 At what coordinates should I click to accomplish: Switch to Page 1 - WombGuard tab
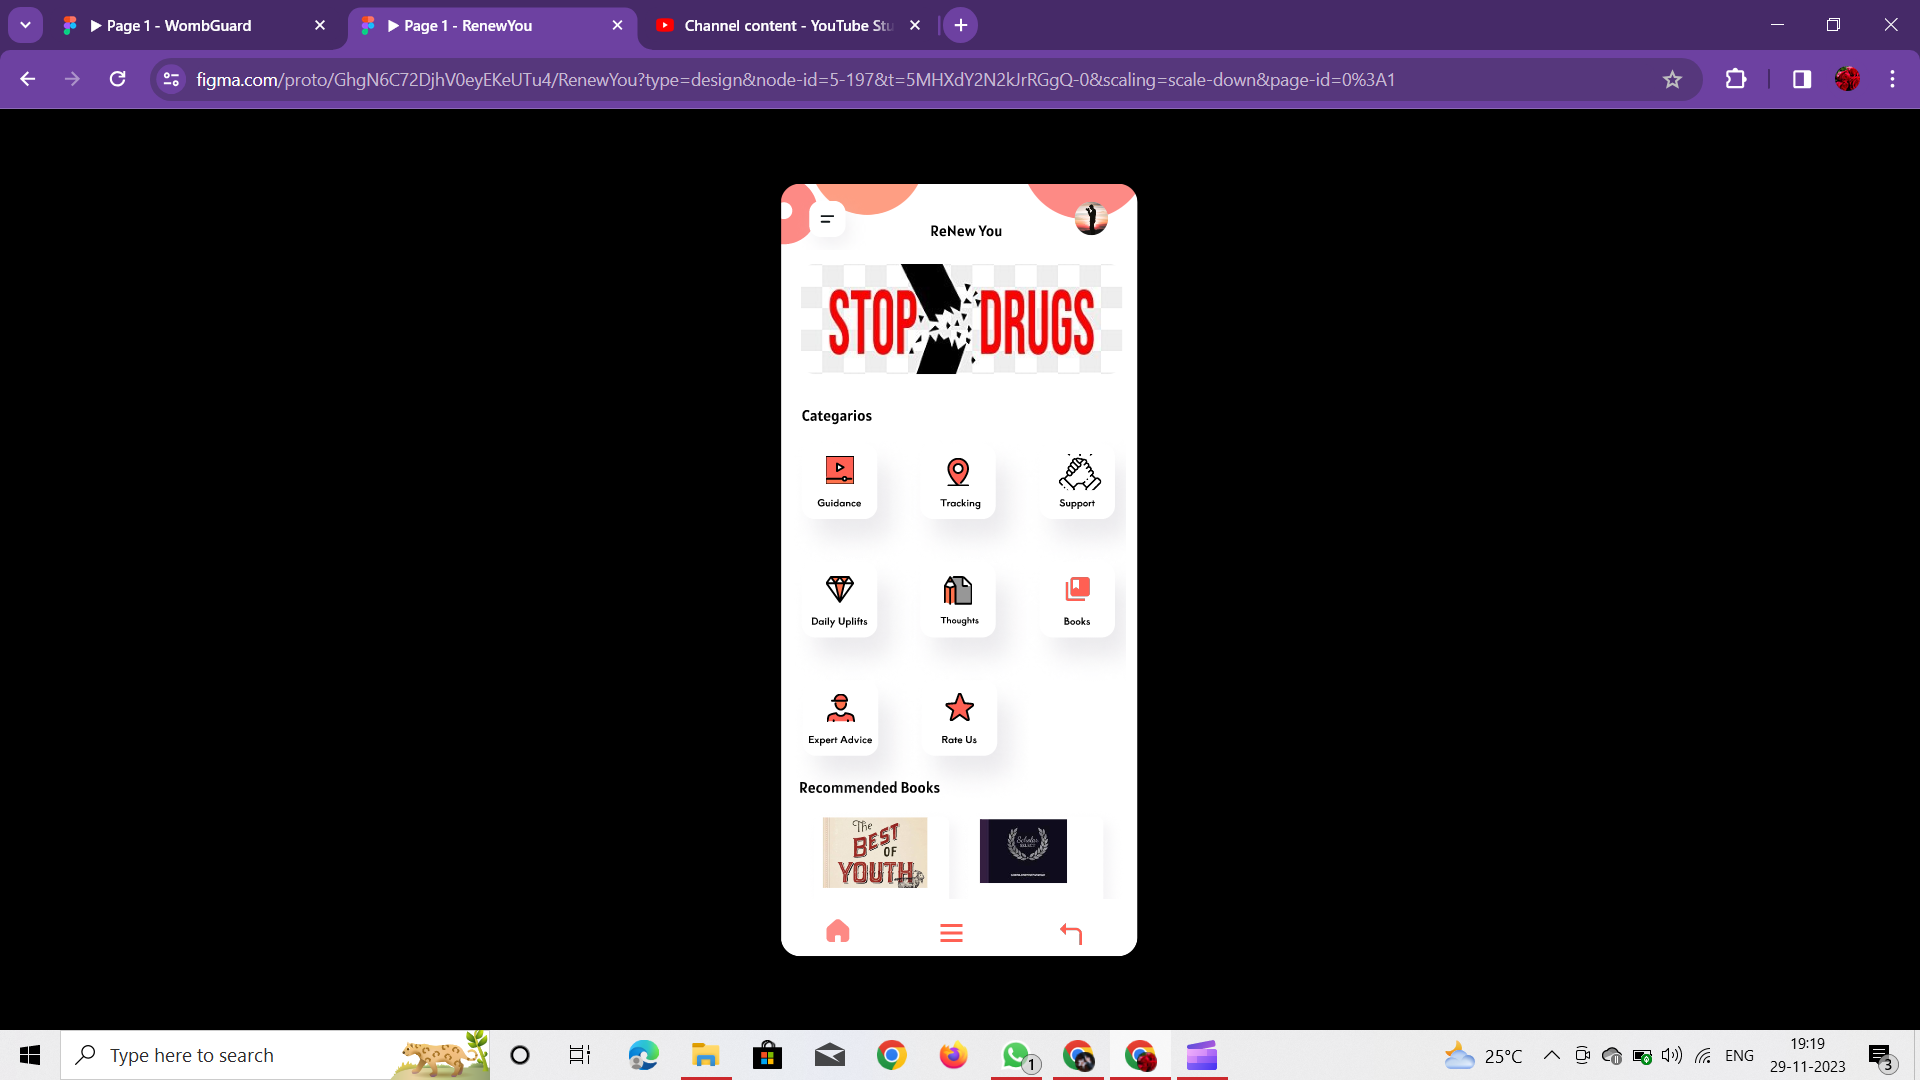click(x=180, y=26)
